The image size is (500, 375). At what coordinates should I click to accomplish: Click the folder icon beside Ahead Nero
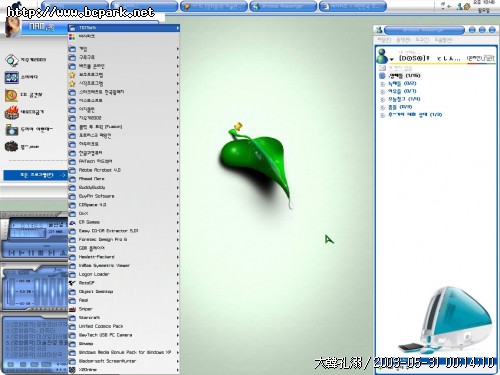[72, 179]
